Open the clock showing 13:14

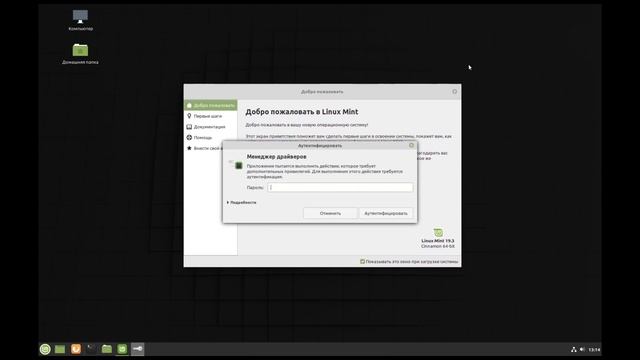tap(594, 349)
